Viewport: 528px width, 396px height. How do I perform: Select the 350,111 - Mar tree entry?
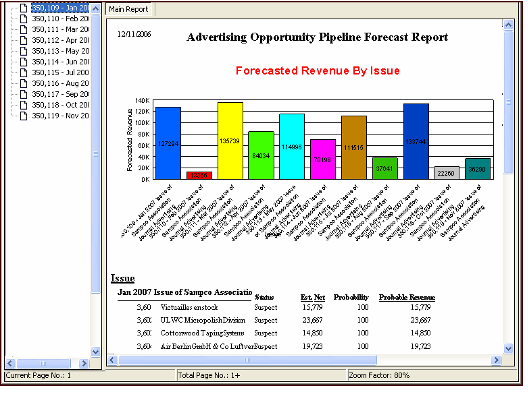60,29
